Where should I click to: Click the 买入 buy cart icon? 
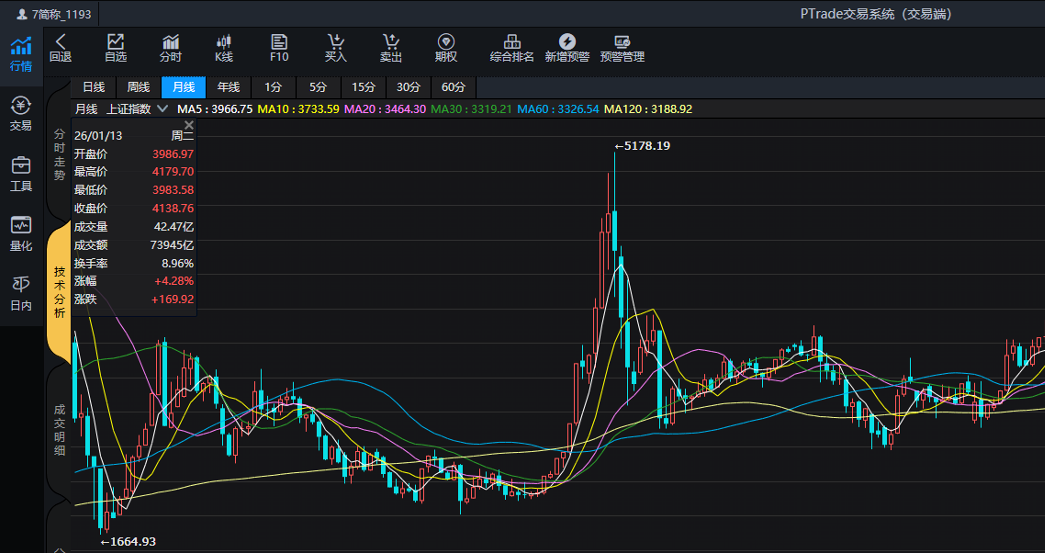pos(336,48)
